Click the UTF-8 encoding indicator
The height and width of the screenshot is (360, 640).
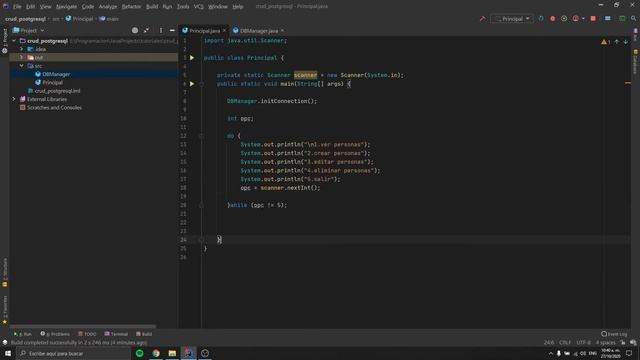[584, 342]
